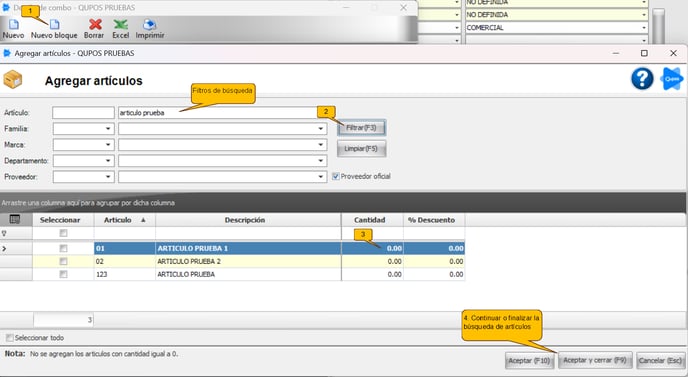Toggle the Proveedor oficial checkbox
This screenshot has width=688, height=377.
coord(336,176)
